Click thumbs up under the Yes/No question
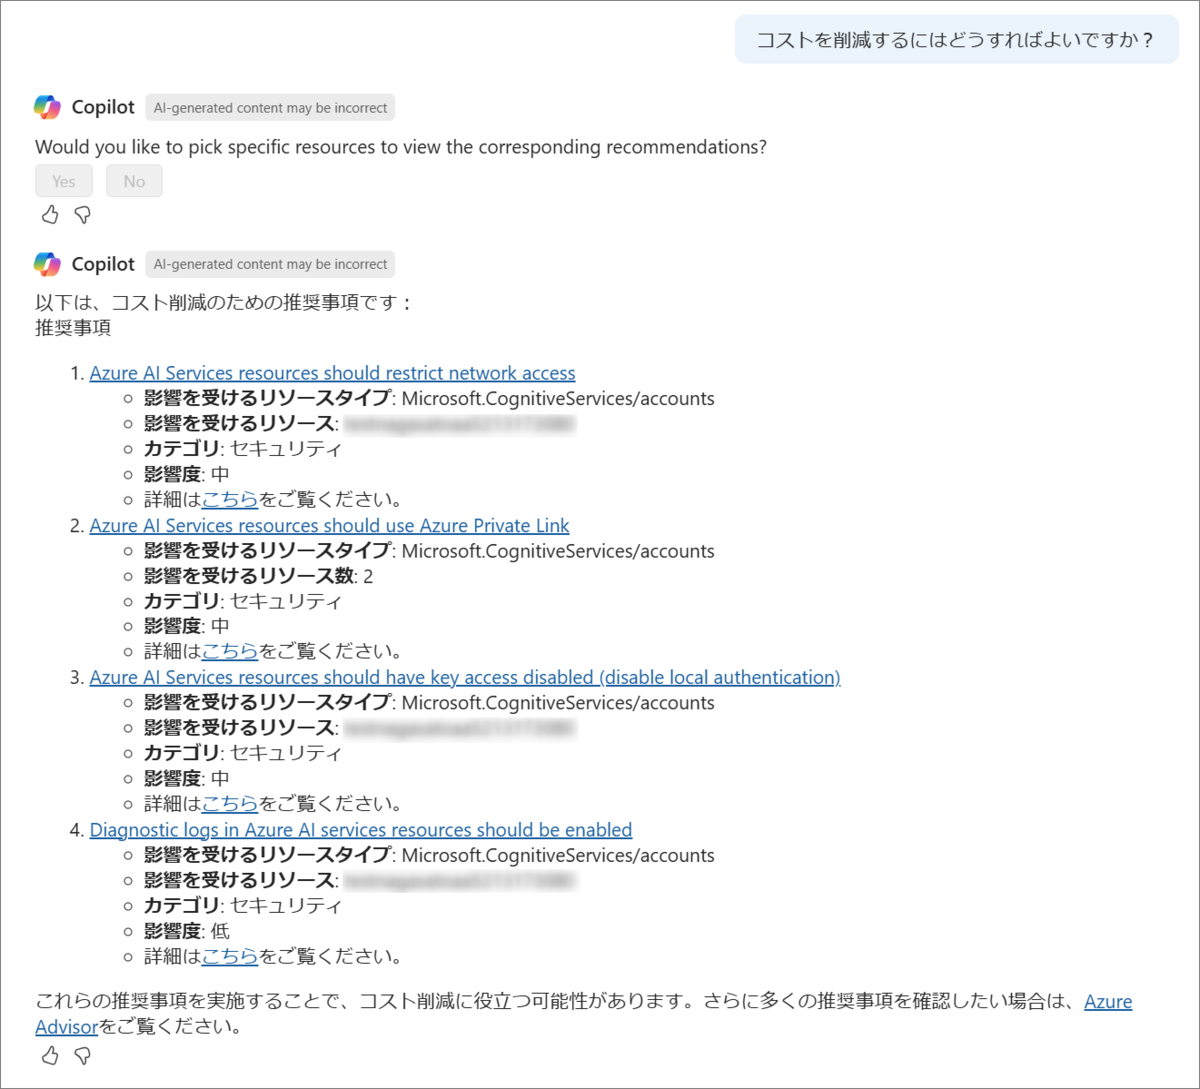 coord(50,215)
